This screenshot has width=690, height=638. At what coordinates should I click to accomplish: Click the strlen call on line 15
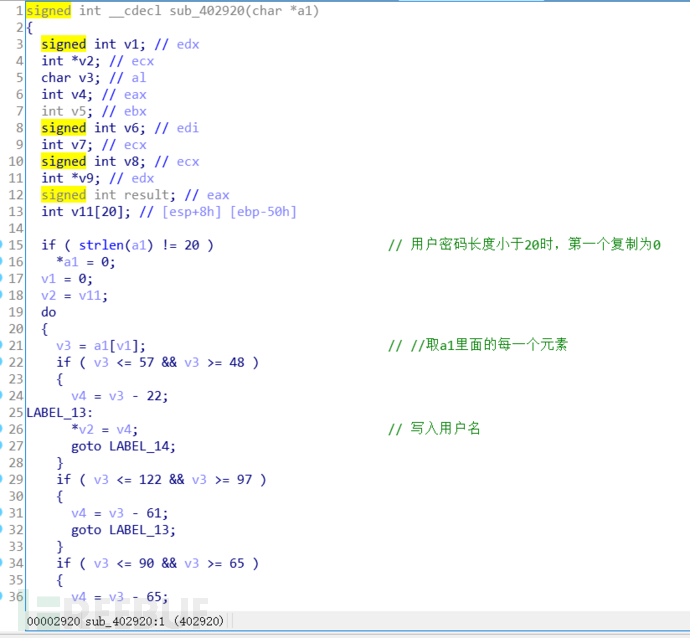tap(116, 245)
